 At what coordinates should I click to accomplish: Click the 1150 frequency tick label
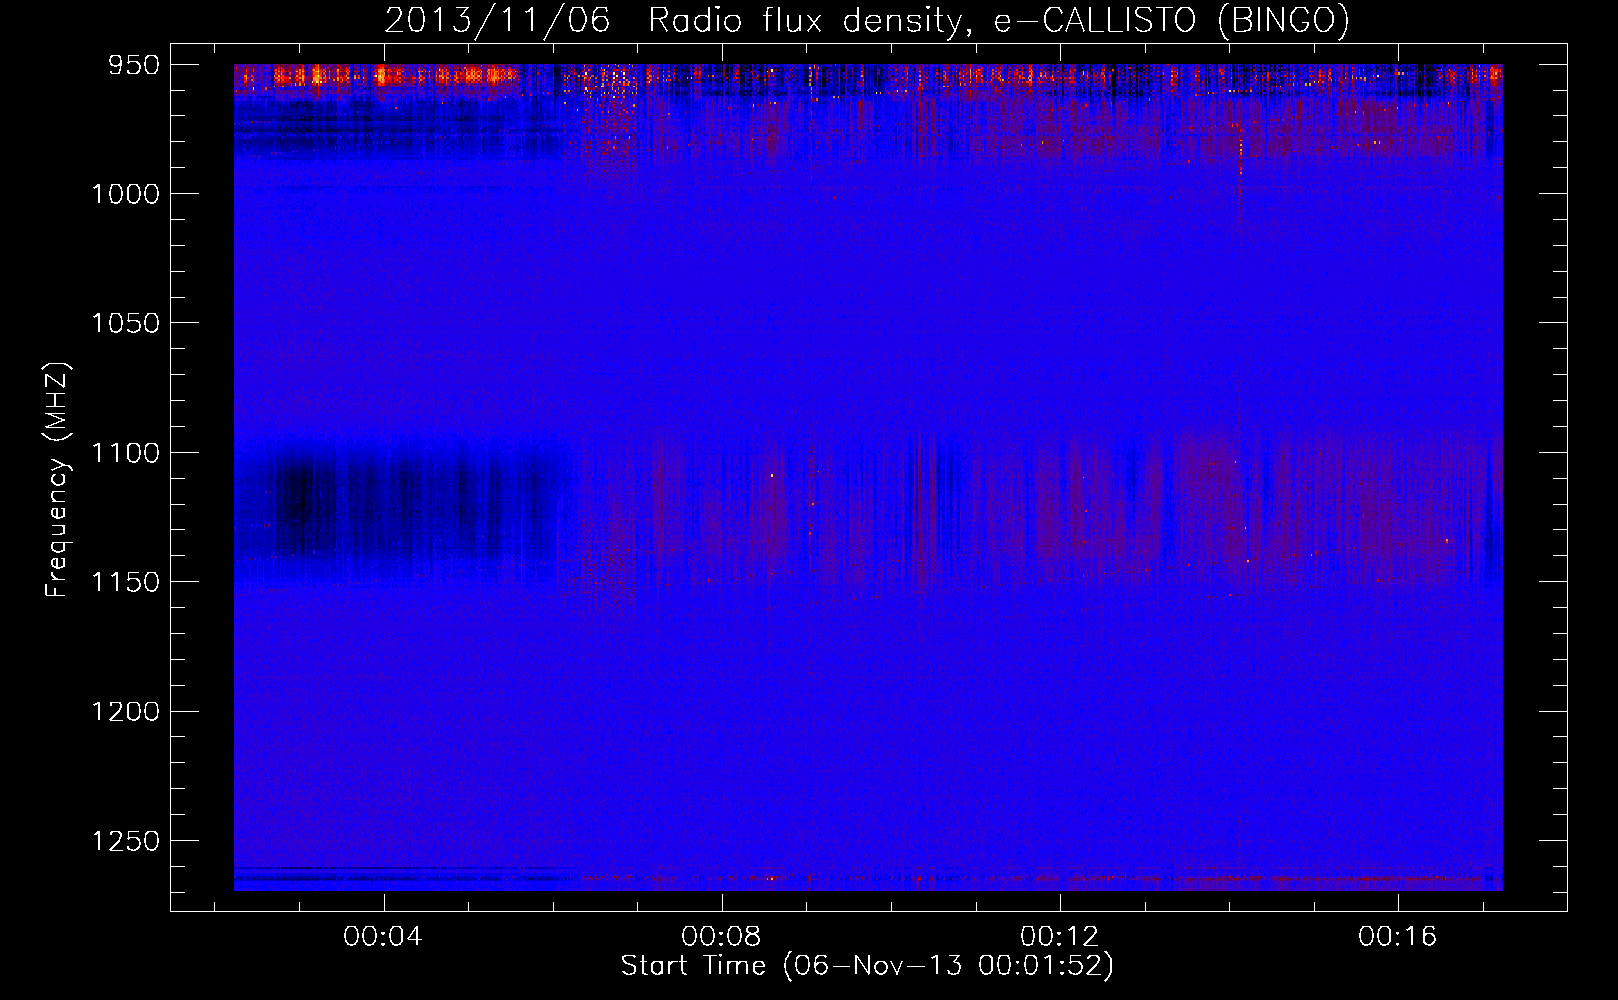[x=125, y=582]
